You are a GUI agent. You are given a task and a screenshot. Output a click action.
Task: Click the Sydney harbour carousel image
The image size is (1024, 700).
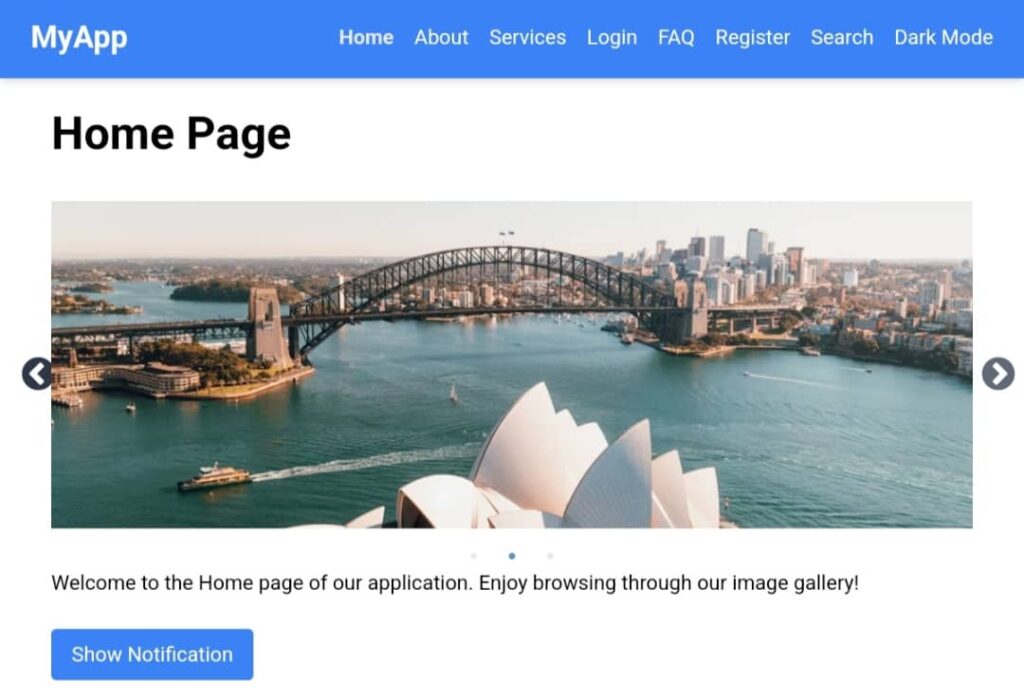pyautogui.click(x=512, y=365)
